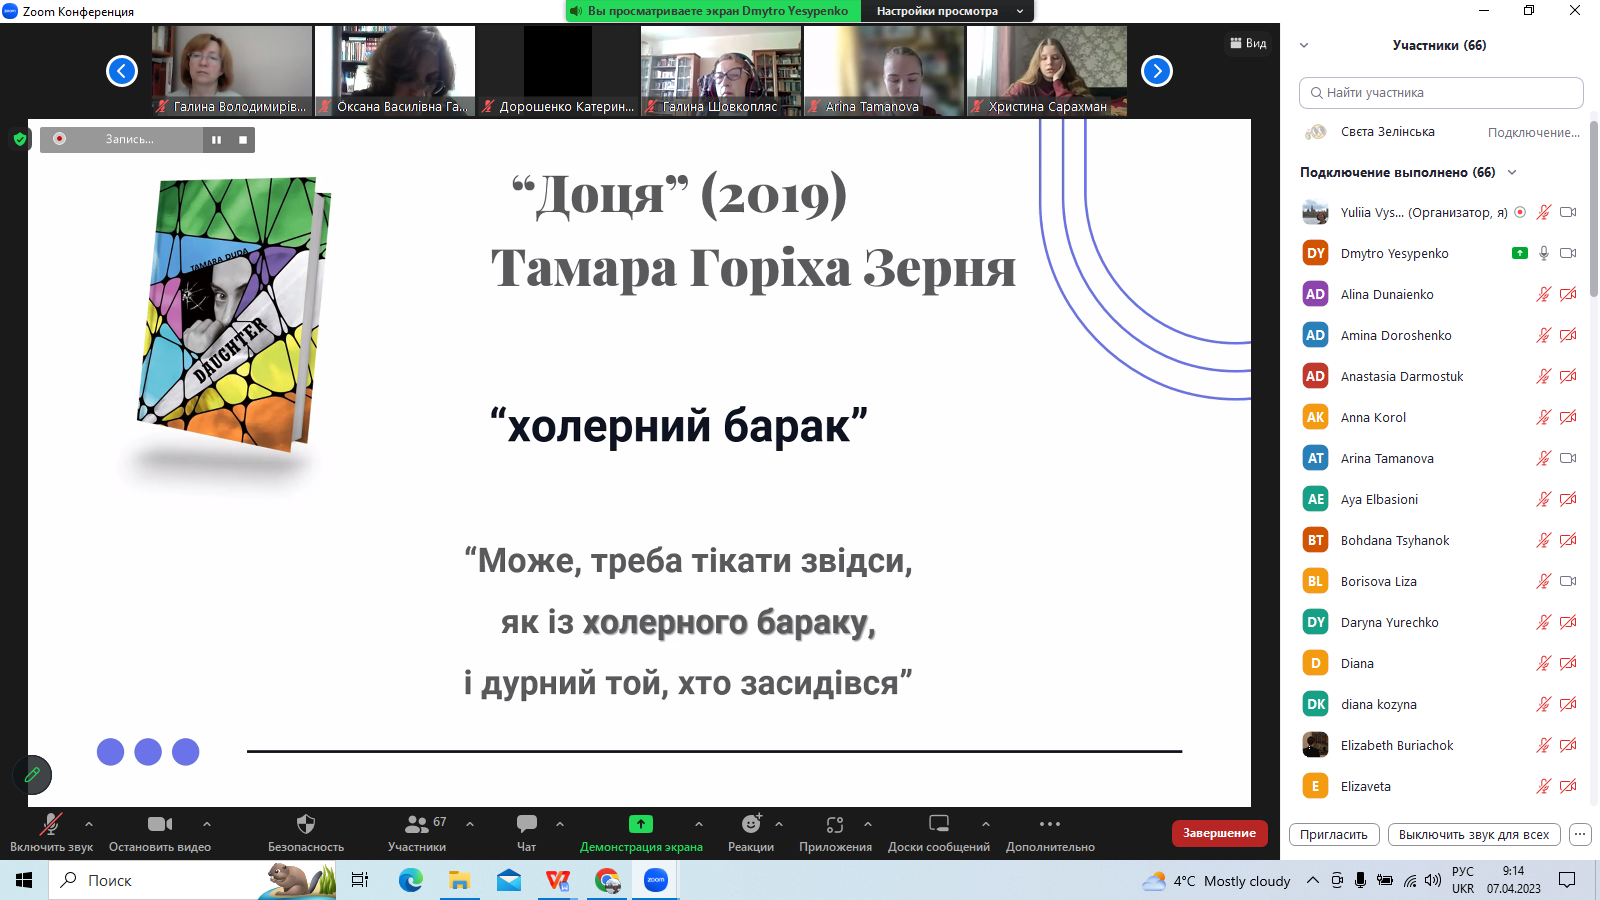This screenshot has height=900, width=1600.
Task: Stop the recording with the square button
Action: click(x=243, y=140)
